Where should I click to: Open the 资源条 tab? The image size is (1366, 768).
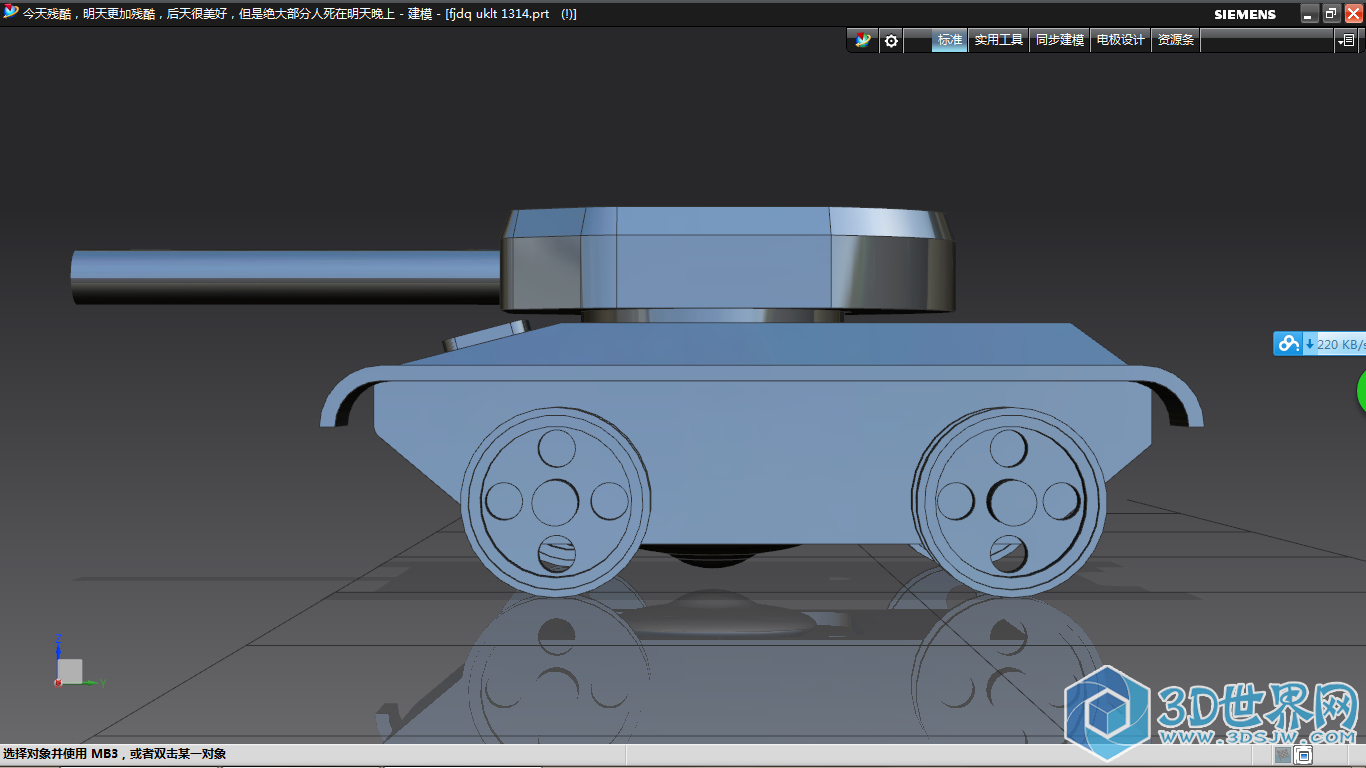click(1176, 40)
